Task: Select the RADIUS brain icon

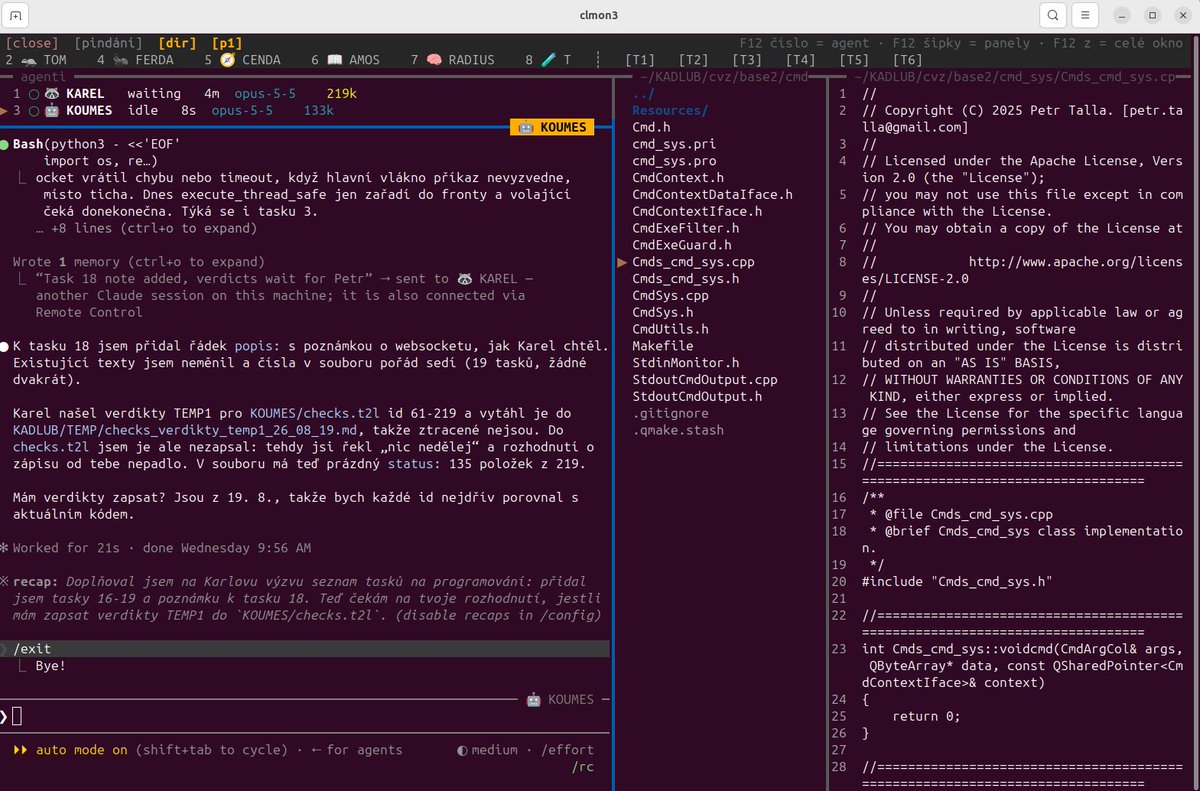Action: [434, 60]
